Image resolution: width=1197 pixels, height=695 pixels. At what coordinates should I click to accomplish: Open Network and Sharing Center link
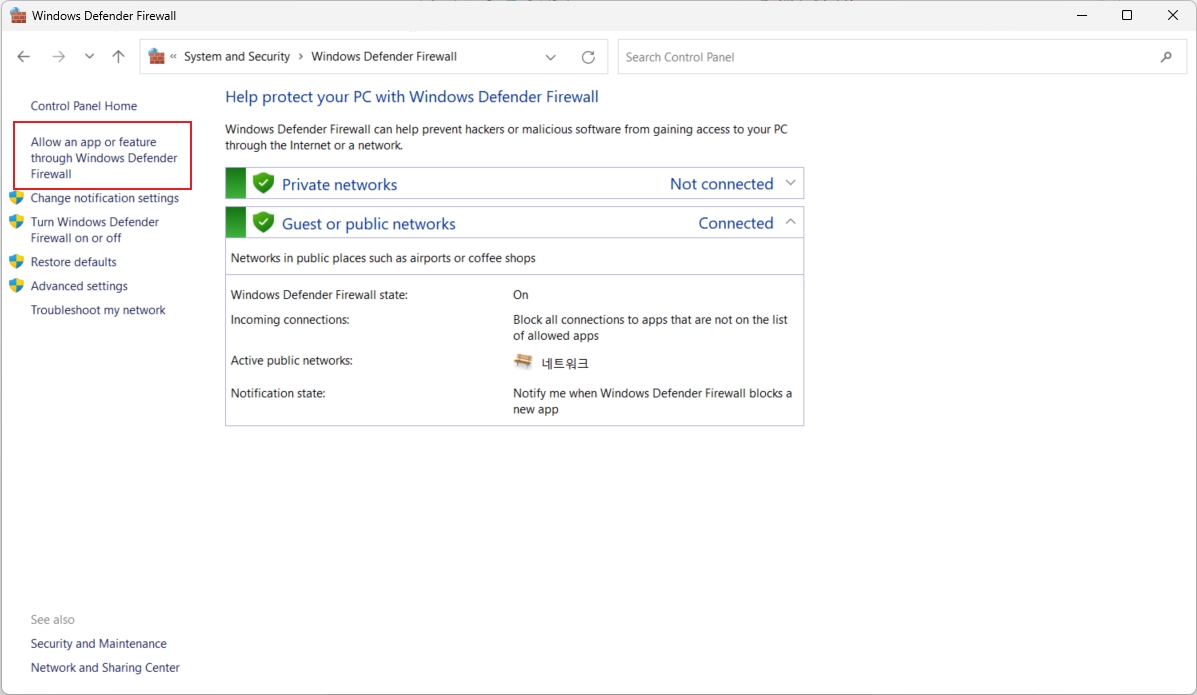pyautogui.click(x=105, y=668)
